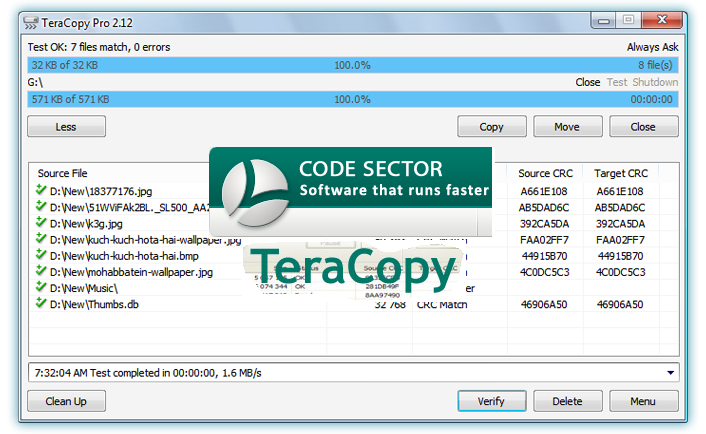Sort by Source CRC column header
This screenshot has height=434, width=706.
pyautogui.click(x=545, y=173)
